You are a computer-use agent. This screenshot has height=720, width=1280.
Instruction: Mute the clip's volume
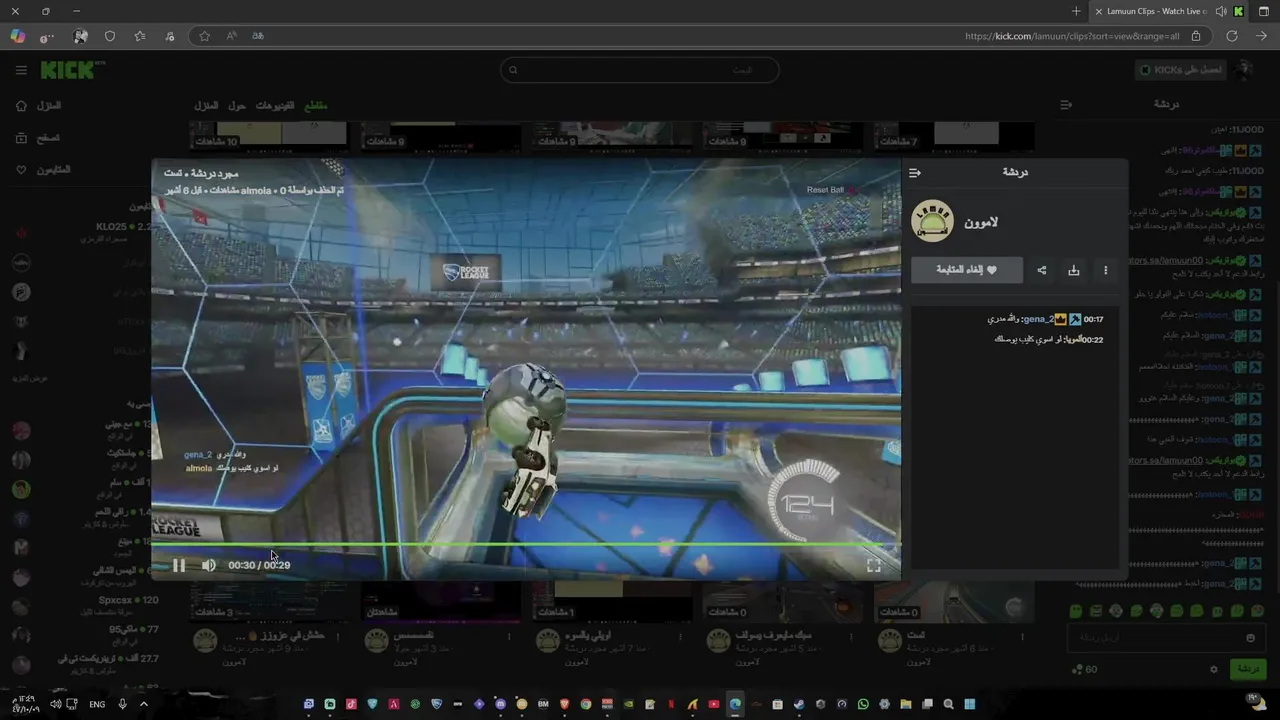click(209, 565)
